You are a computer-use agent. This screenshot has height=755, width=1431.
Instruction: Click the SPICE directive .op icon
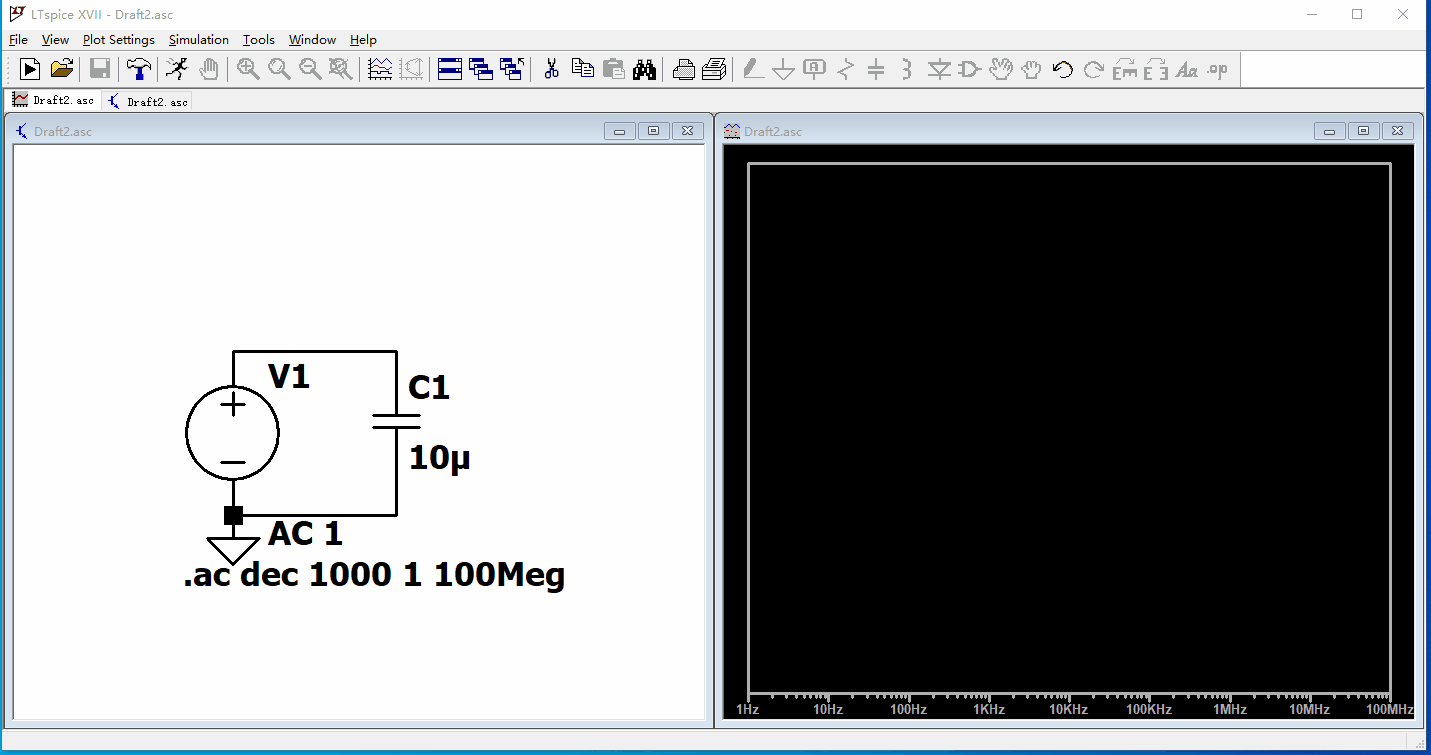coord(1218,69)
